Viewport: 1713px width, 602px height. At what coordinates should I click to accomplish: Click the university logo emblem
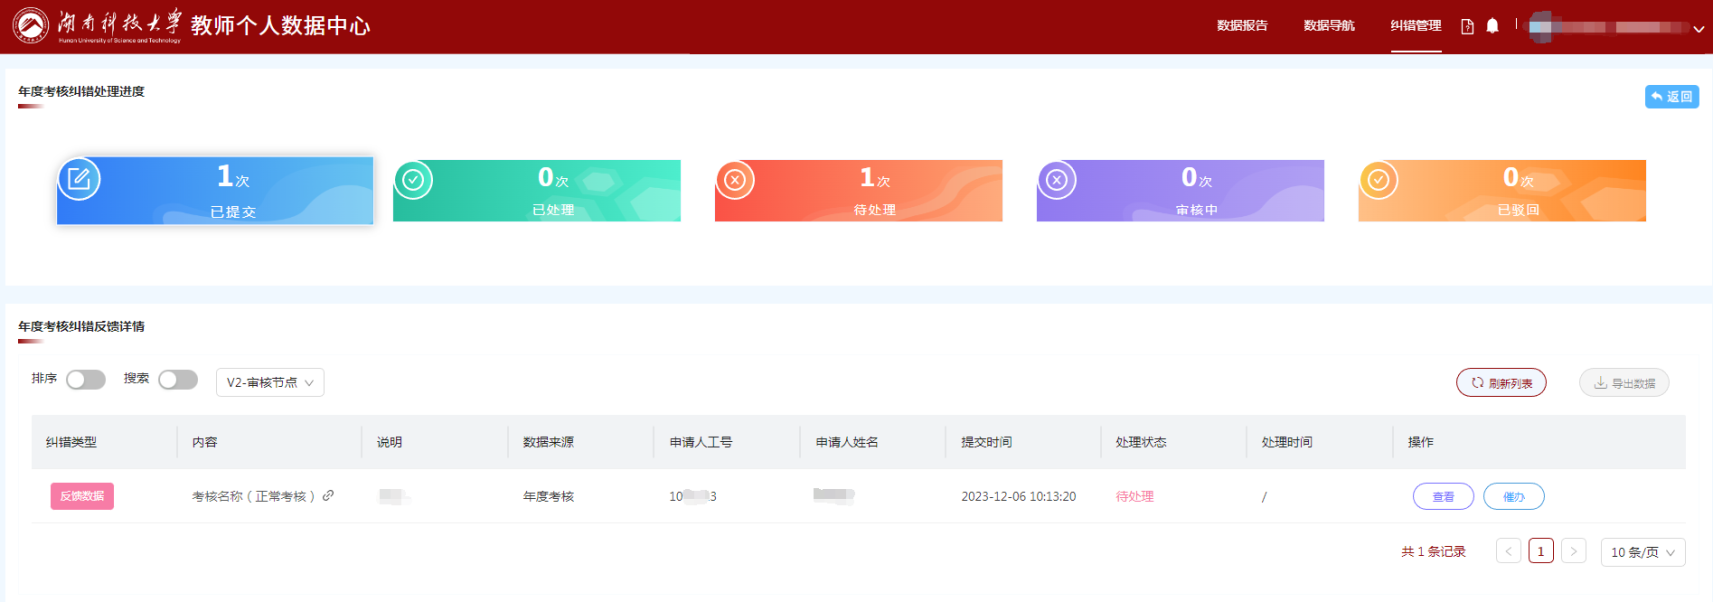pos(30,26)
